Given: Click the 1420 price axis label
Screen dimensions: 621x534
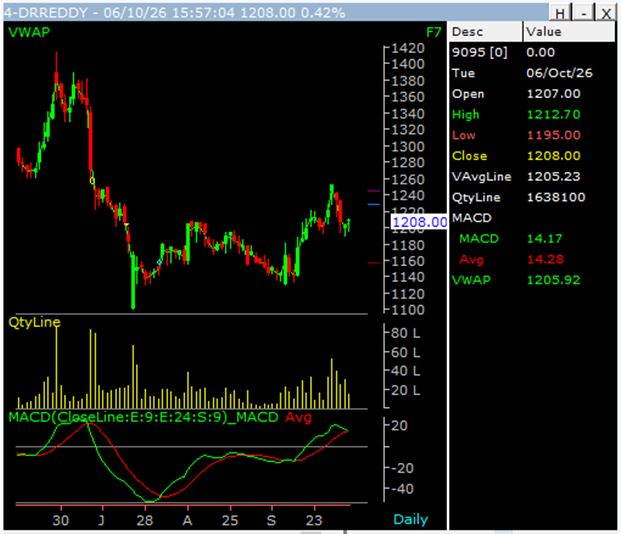Looking at the screenshot, I should point(408,48).
